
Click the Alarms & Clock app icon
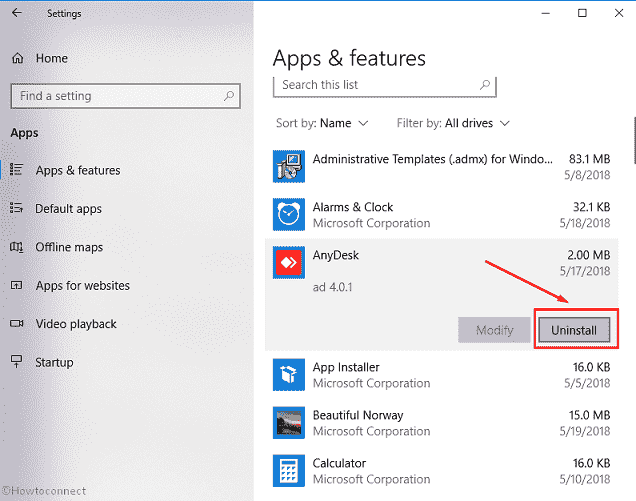[x=289, y=214]
